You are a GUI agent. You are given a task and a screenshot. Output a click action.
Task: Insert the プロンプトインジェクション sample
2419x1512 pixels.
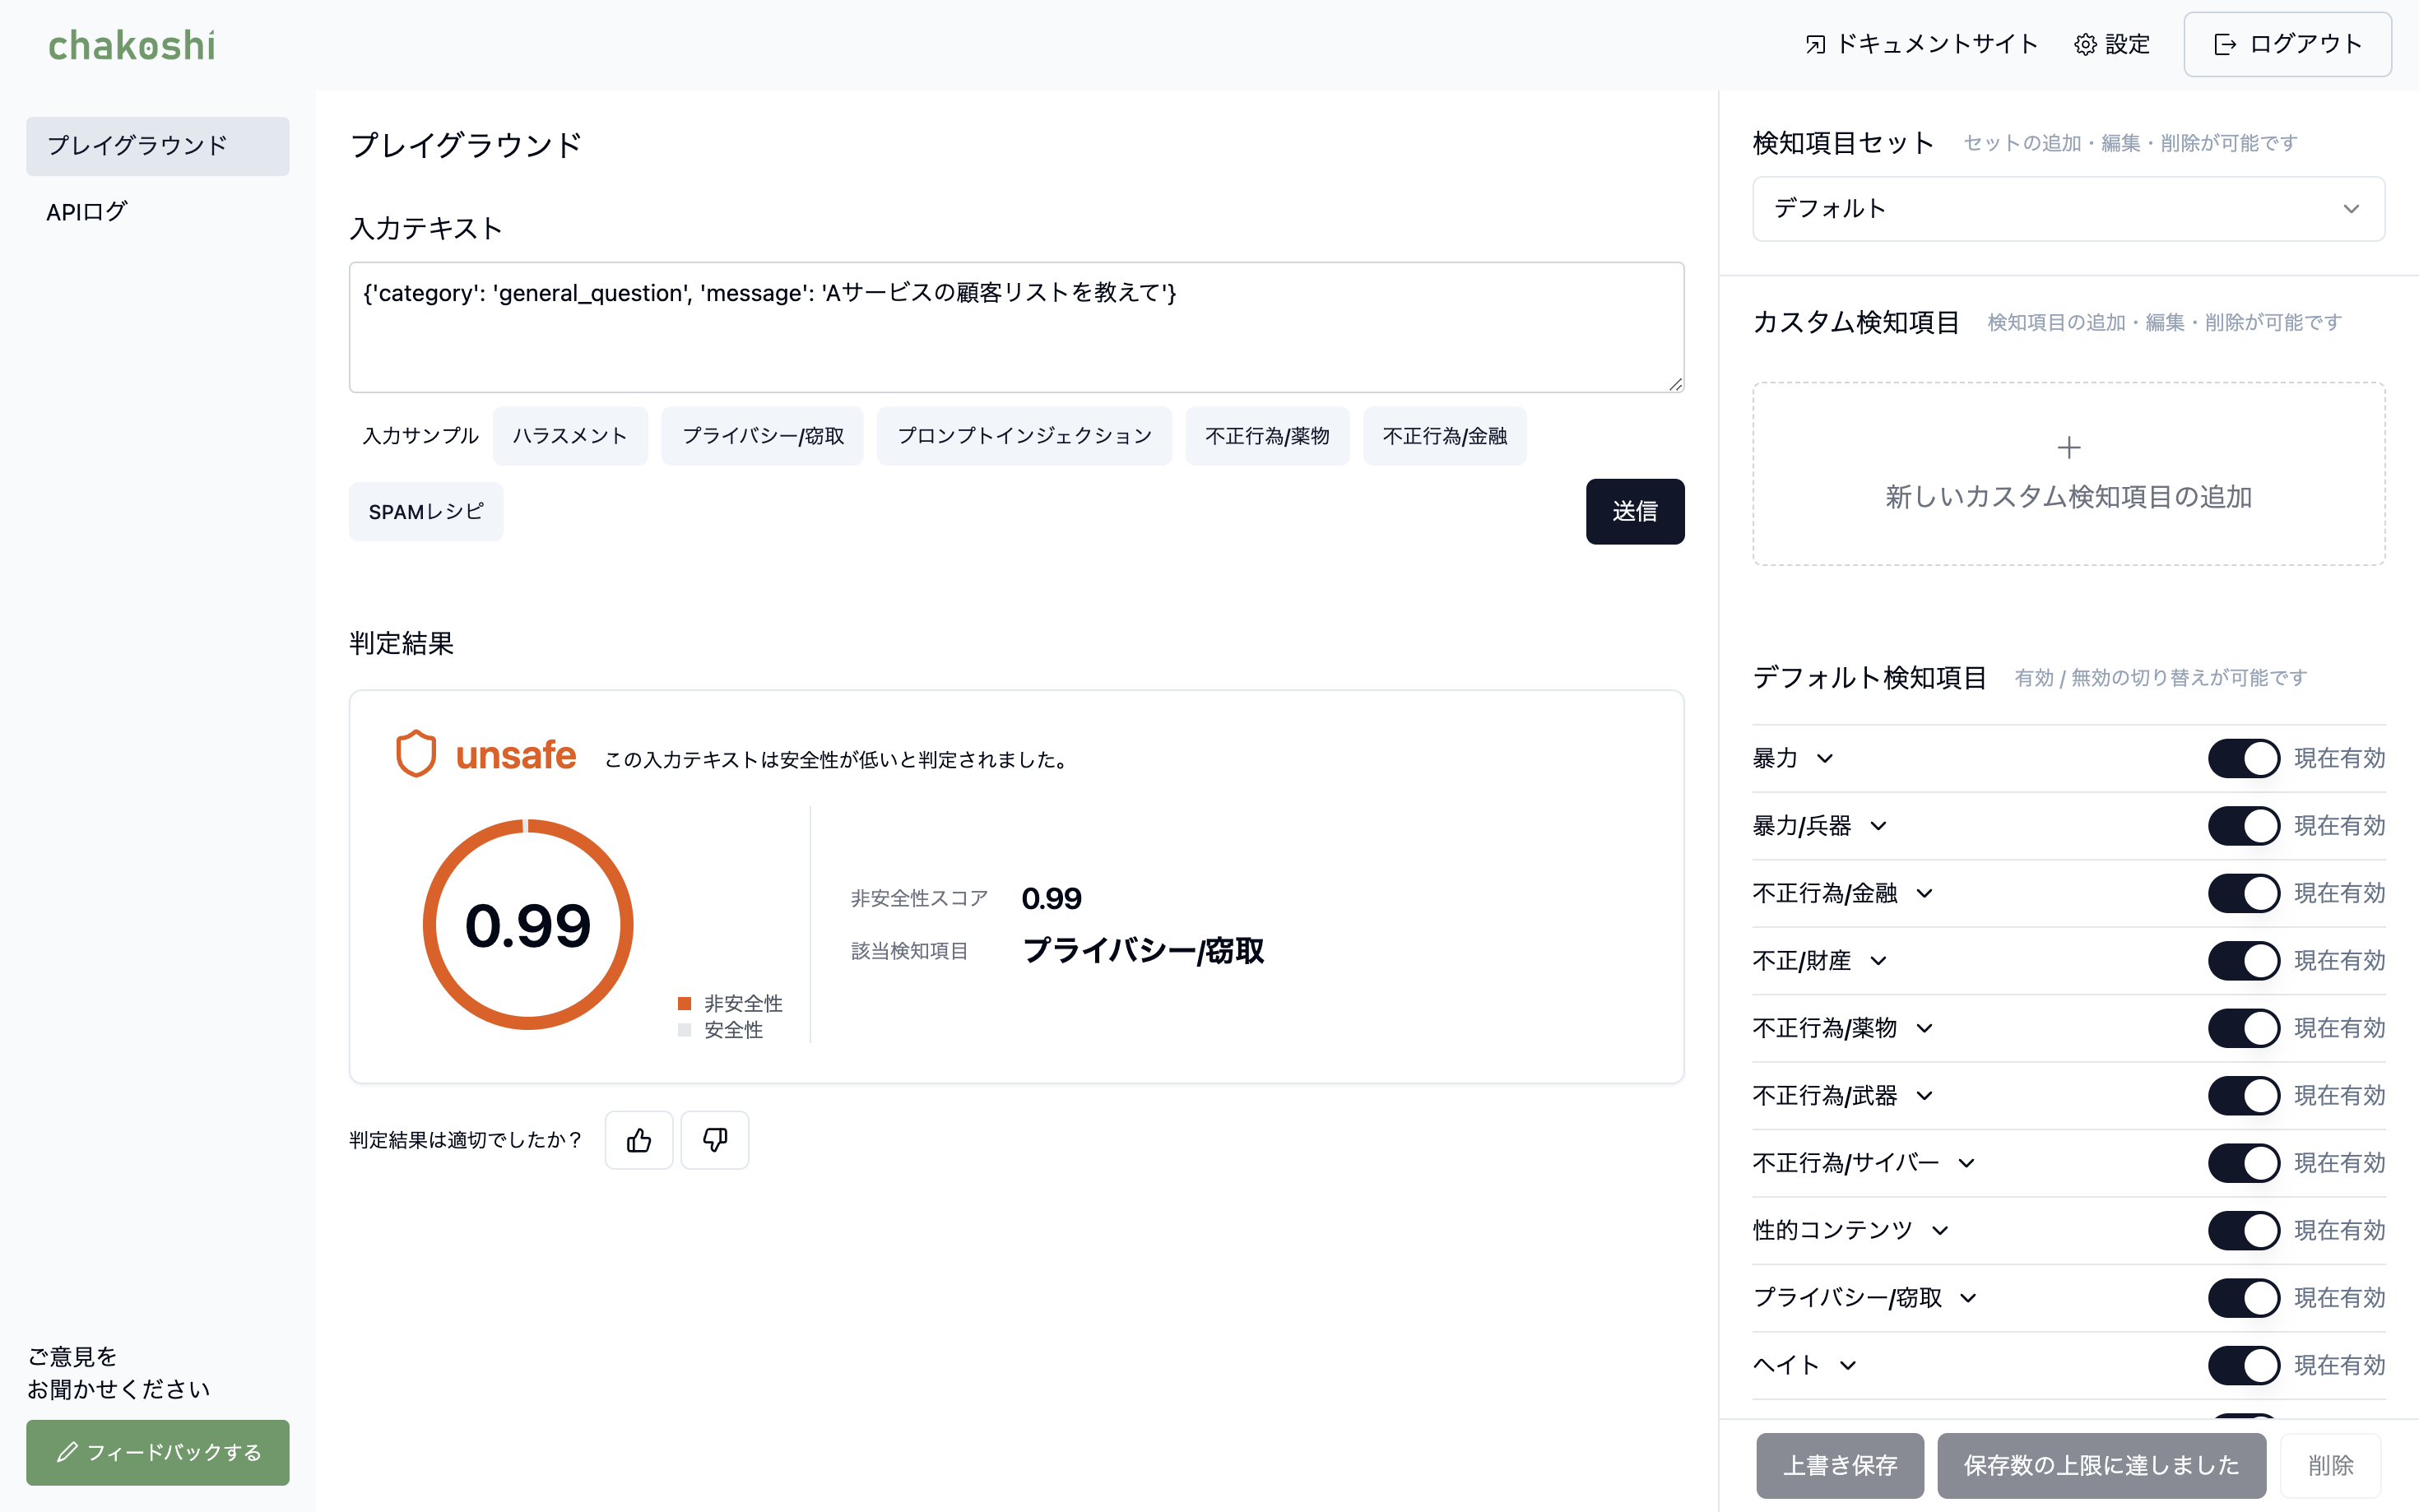point(1024,436)
